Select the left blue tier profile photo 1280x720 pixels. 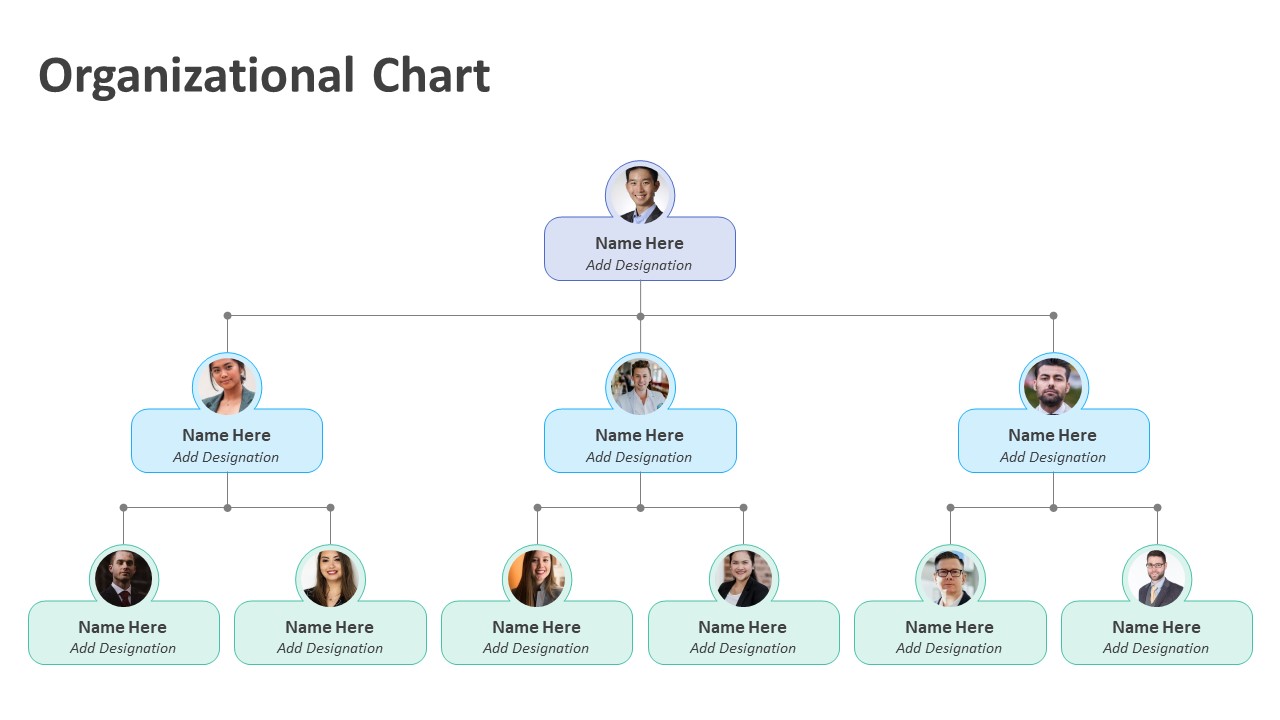(x=227, y=386)
